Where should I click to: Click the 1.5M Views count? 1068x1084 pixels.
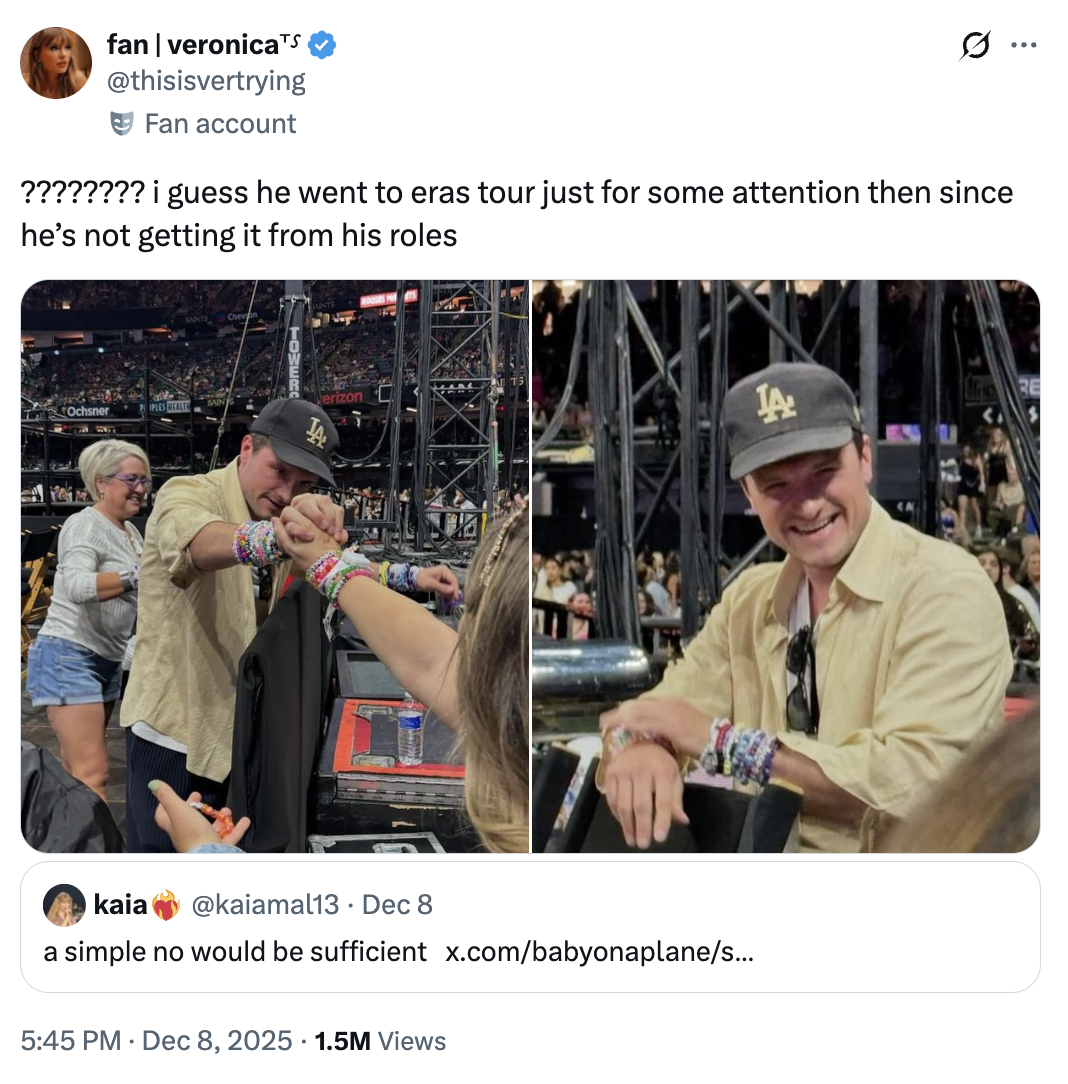[x=380, y=1041]
